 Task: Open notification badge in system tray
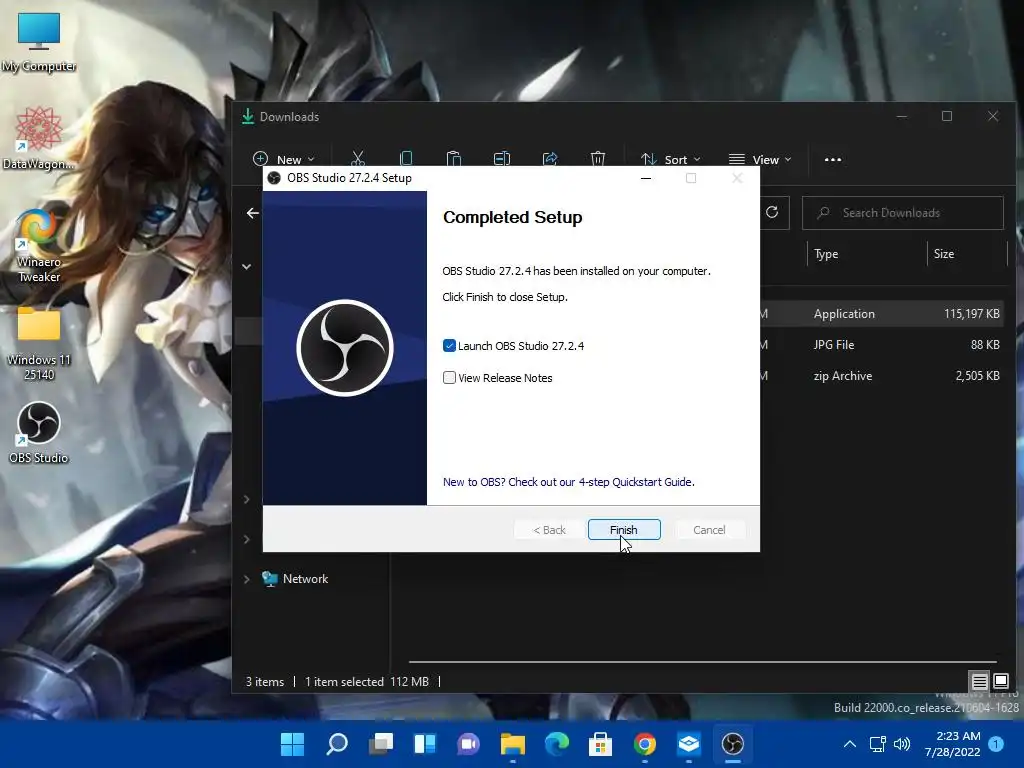pos(996,744)
